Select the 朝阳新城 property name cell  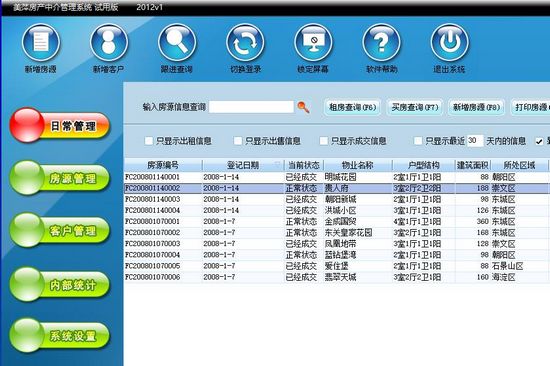pos(357,199)
